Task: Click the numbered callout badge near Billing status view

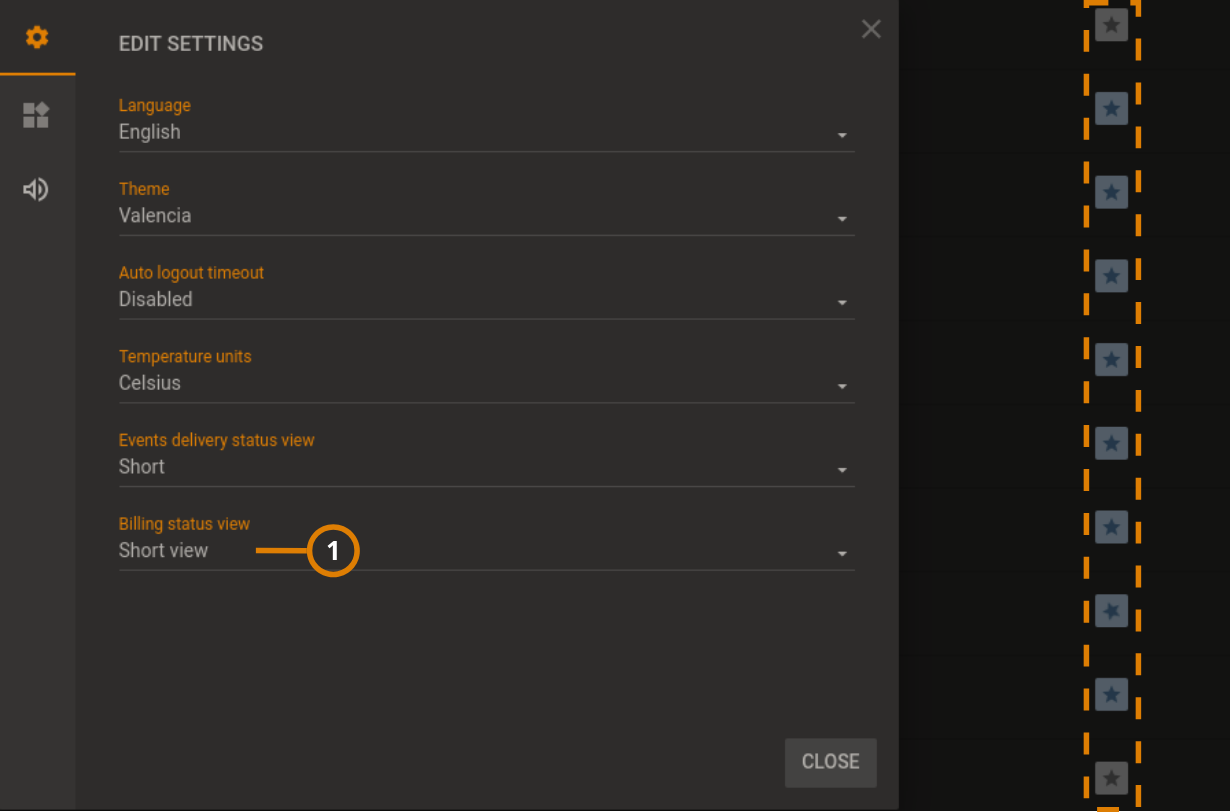Action: 333,551
